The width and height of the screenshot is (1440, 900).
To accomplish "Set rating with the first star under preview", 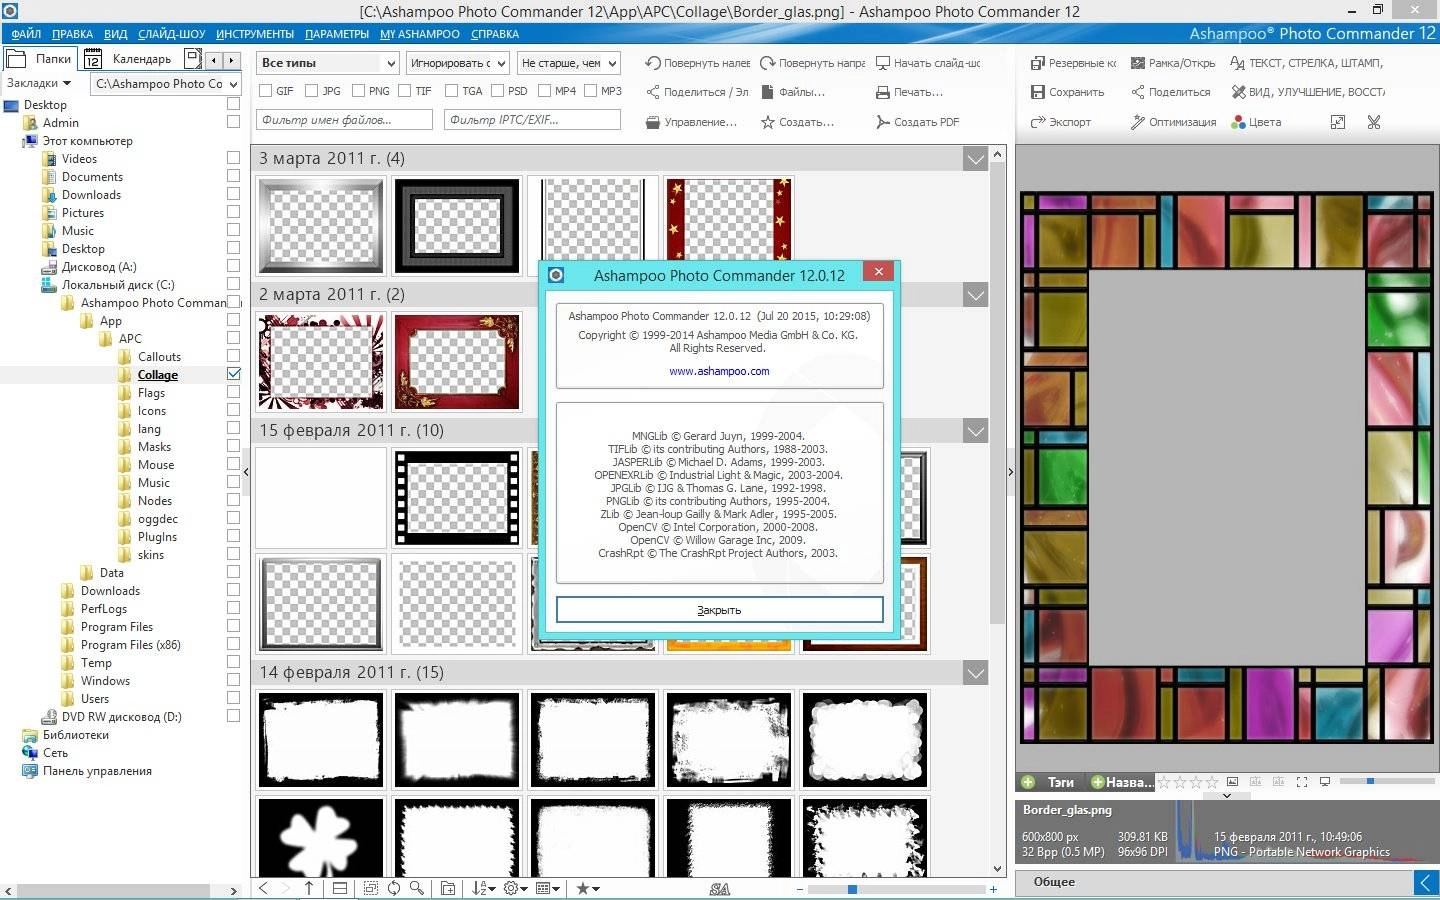I will pyautogui.click(x=1164, y=782).
